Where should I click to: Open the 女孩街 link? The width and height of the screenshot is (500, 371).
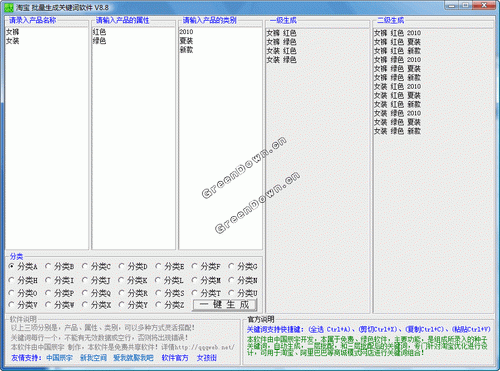click(207, 358)
